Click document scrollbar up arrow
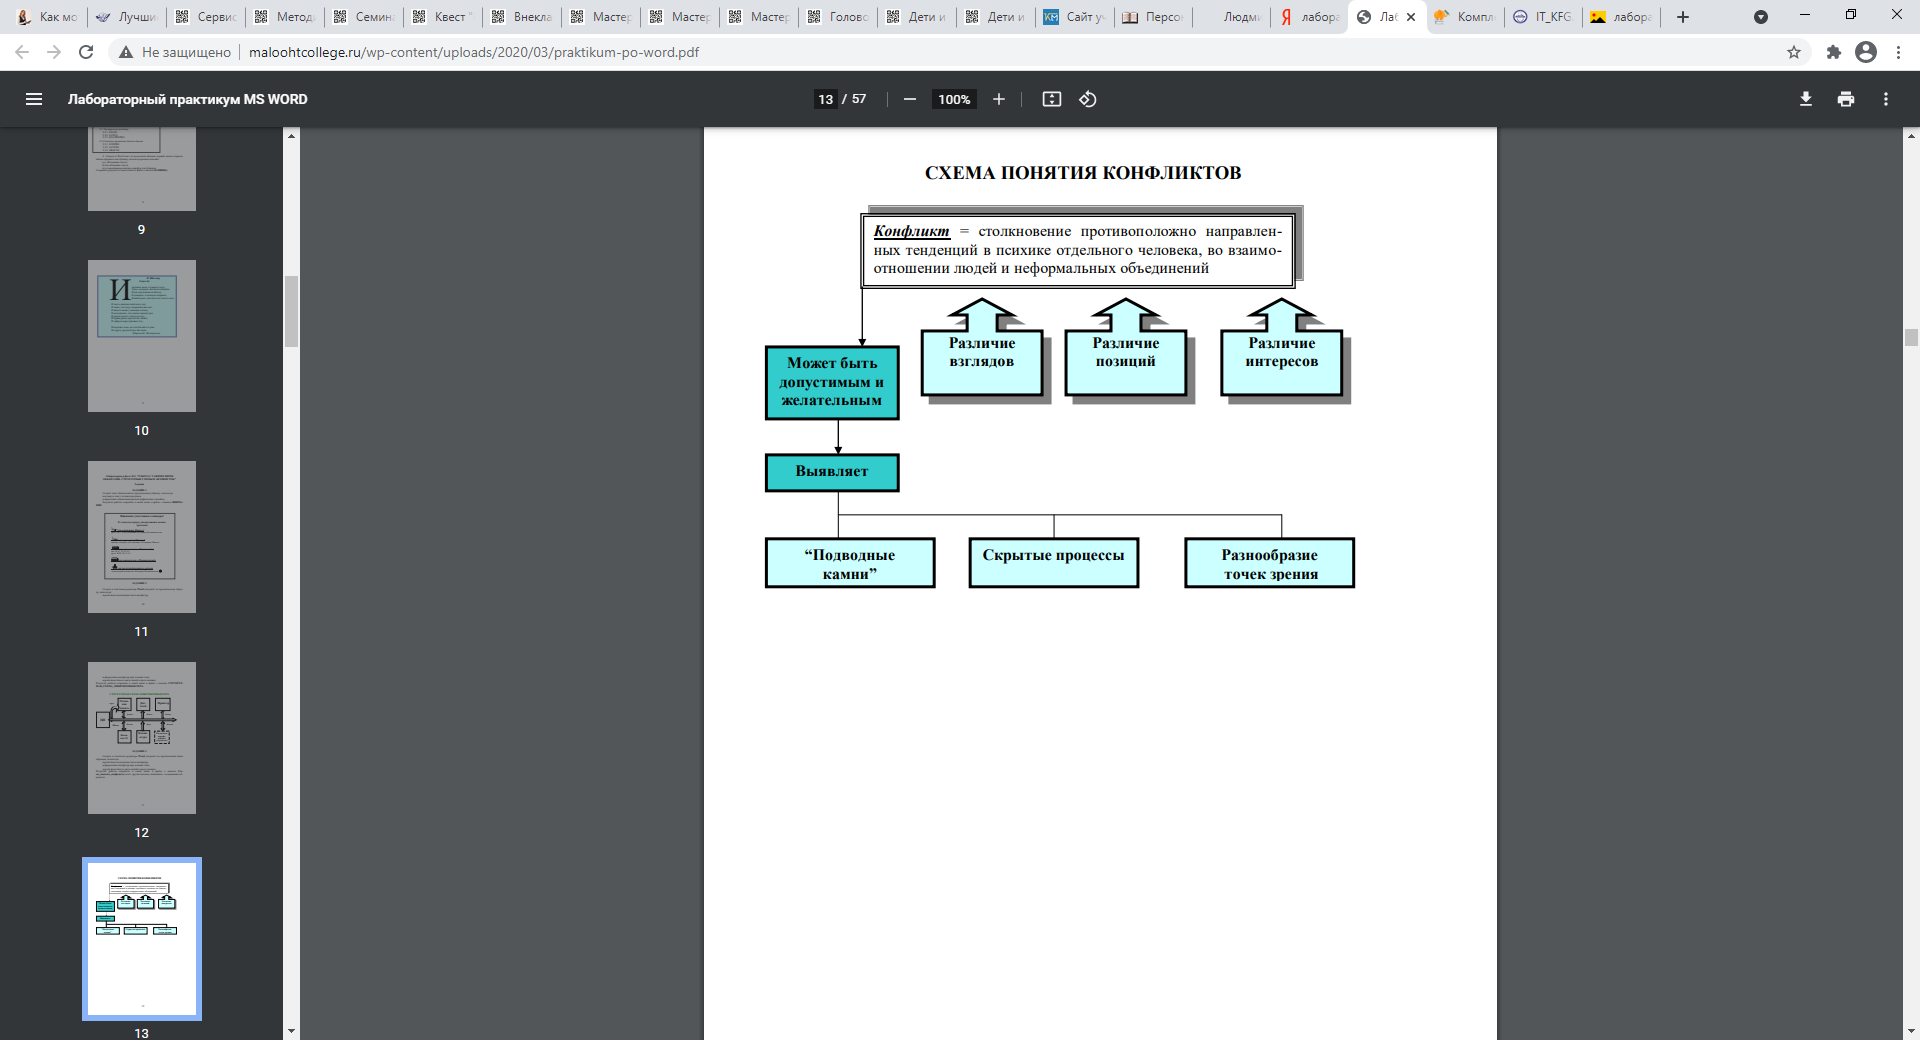This screenshot has height=1040, width=1920. (x=1911, y=135)
